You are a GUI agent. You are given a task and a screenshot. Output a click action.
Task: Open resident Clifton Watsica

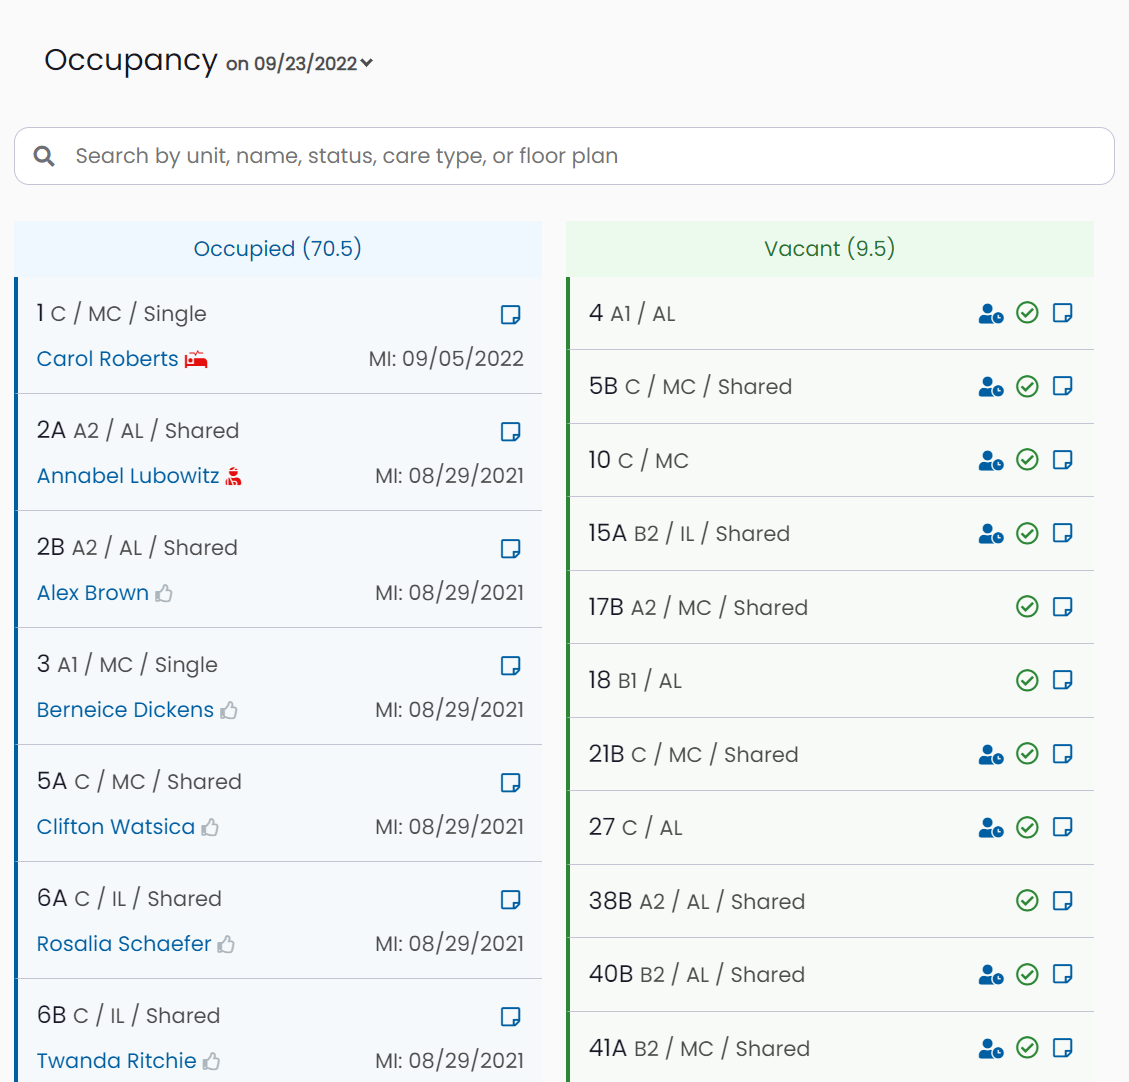(116, 826)
